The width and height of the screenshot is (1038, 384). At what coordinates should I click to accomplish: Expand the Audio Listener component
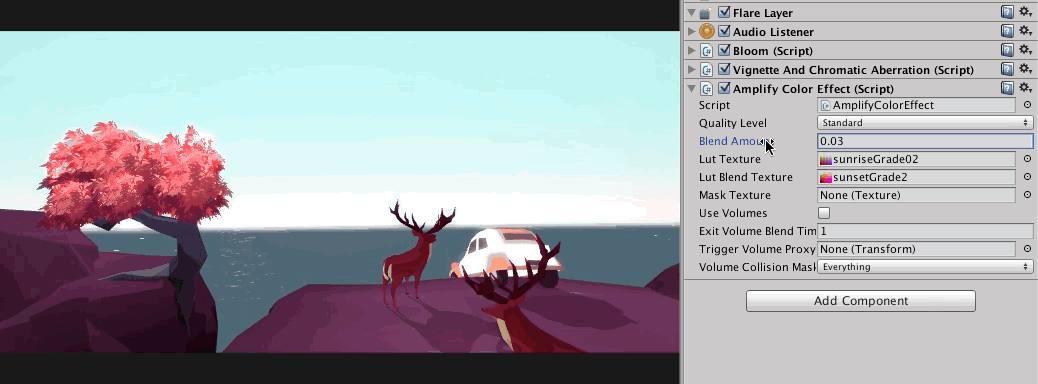691,31
